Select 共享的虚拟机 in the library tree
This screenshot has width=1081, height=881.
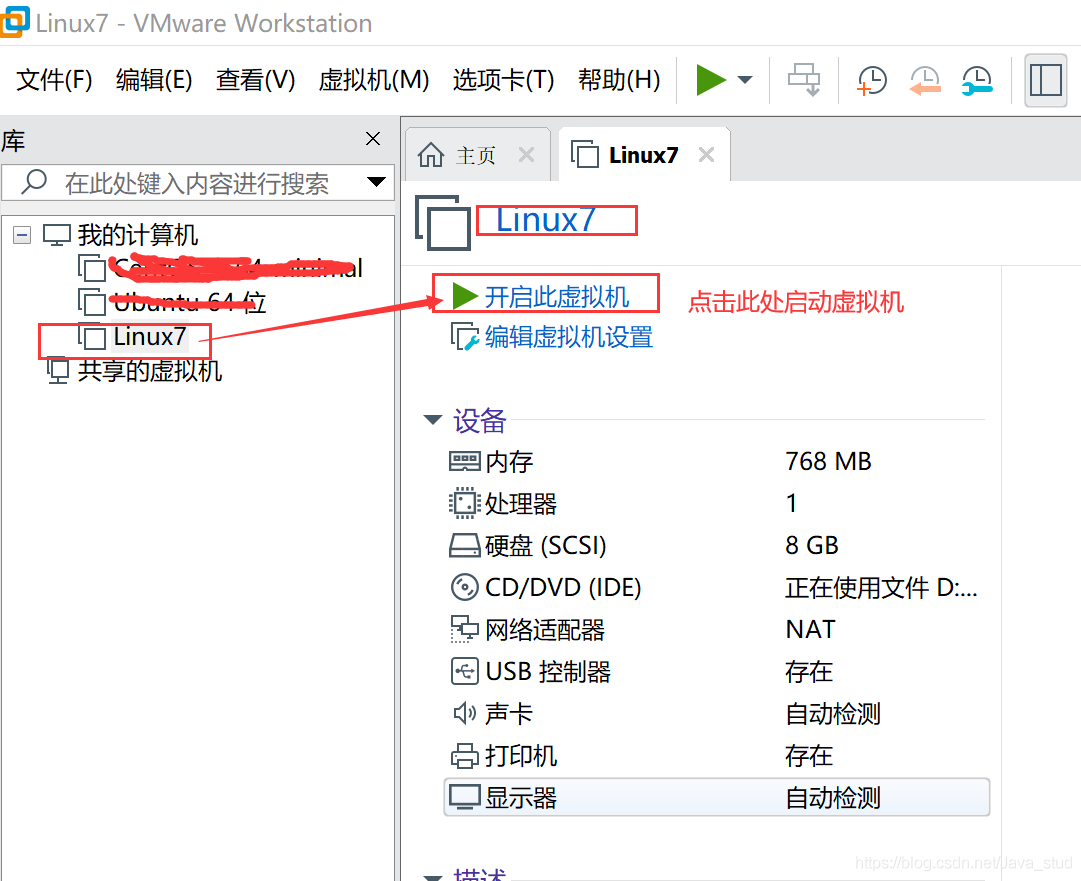150,371
